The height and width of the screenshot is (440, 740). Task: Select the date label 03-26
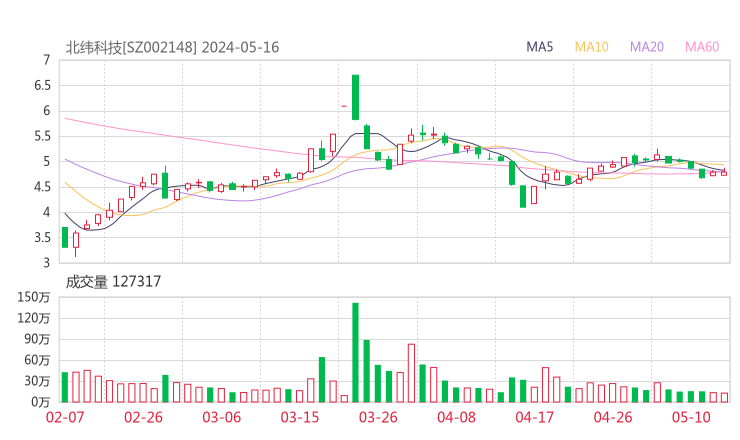378,417
